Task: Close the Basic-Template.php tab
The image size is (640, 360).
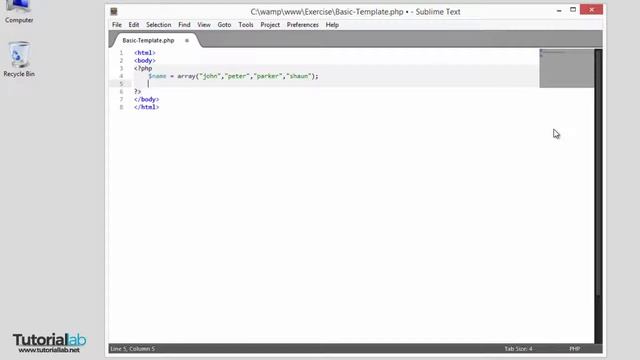Action: 187,40
